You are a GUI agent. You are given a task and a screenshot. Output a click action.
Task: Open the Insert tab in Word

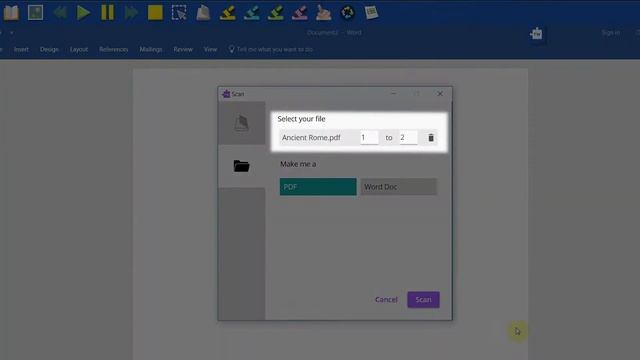pos(21,49)
